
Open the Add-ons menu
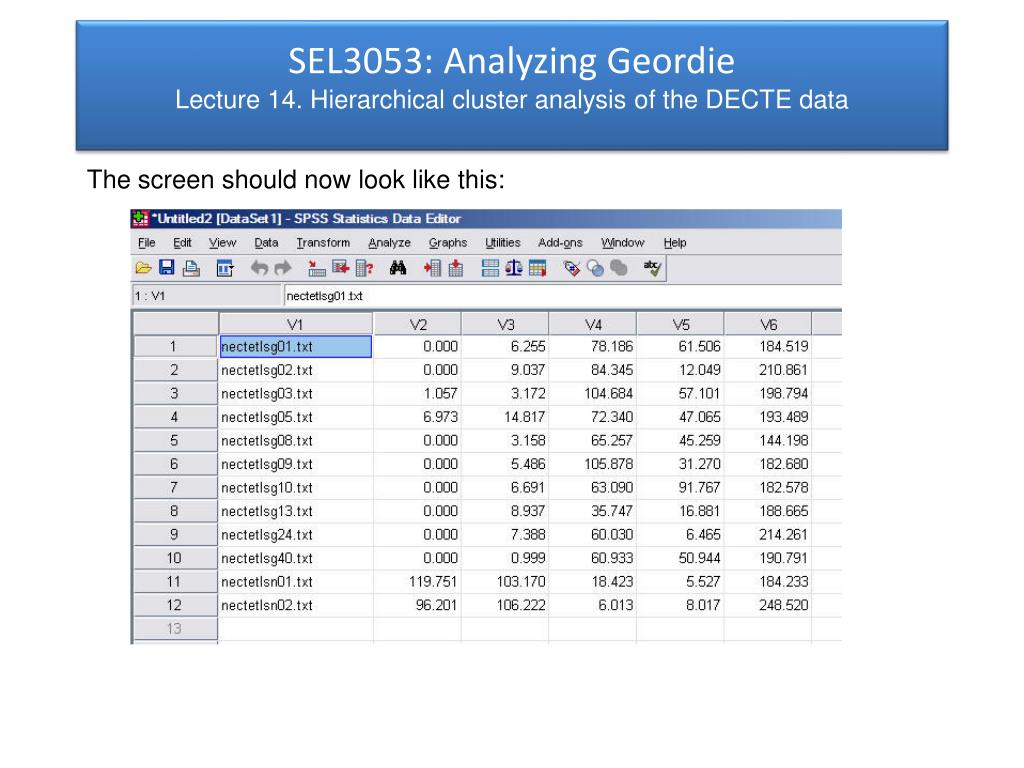(560, 243)
